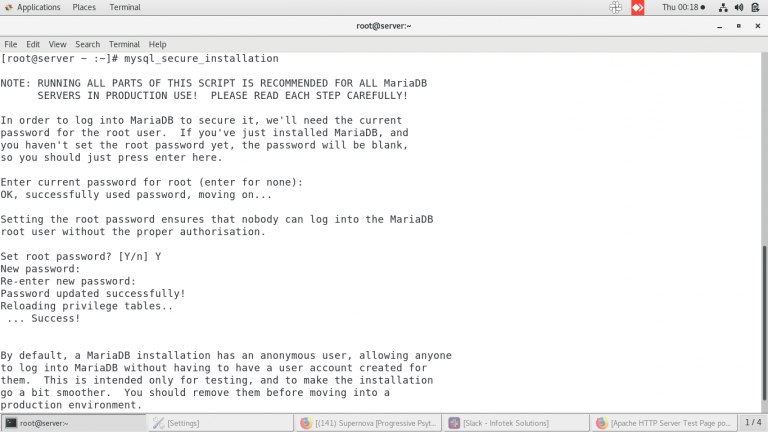768x432 pixels.
Task: Open the View menu
Action: click(57, 44)
